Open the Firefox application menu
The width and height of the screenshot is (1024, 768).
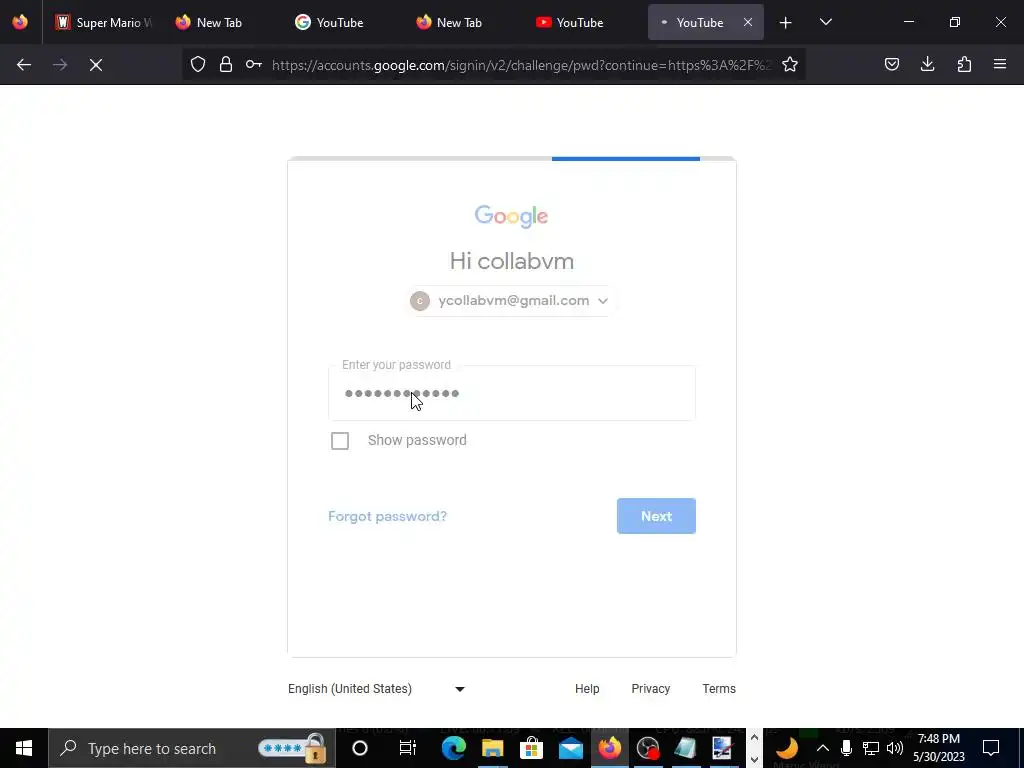click(1000, 64)
